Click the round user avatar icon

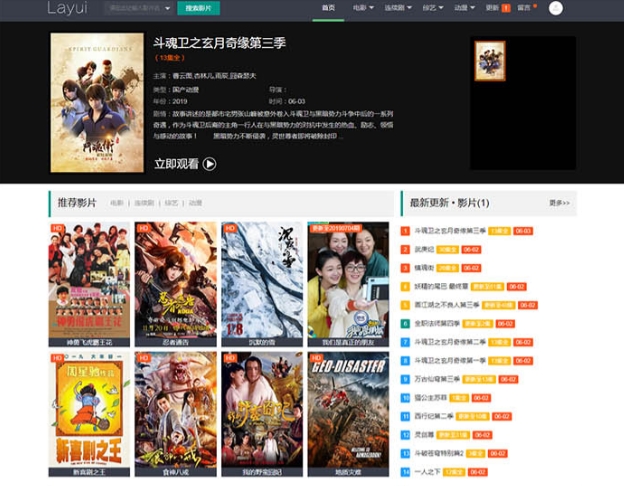pyautogui.click(x=556, y=8)
